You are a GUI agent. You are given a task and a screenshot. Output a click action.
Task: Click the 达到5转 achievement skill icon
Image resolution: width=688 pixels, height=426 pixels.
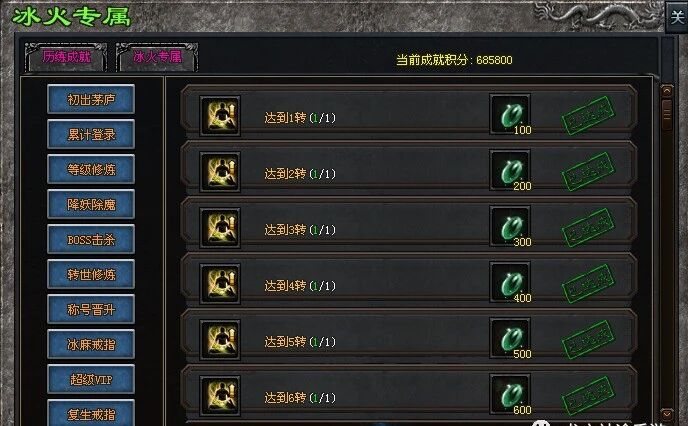pos(220,340)
